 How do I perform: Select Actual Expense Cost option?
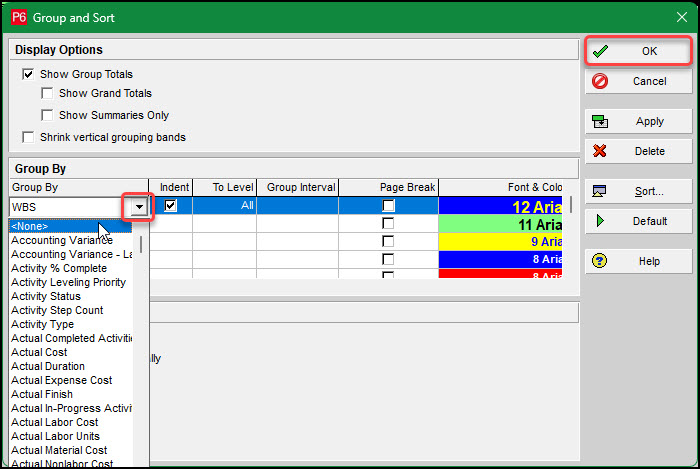(x=71, y=380)
